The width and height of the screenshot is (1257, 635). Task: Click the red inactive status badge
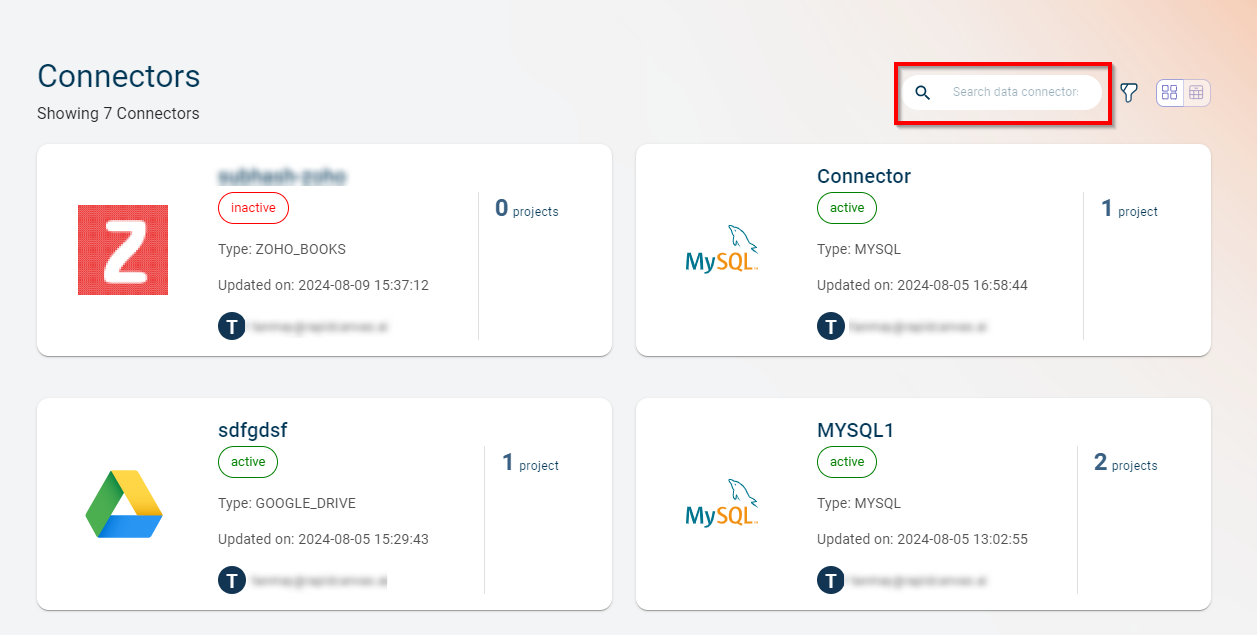pyautogui.click(x=253, y=208)
